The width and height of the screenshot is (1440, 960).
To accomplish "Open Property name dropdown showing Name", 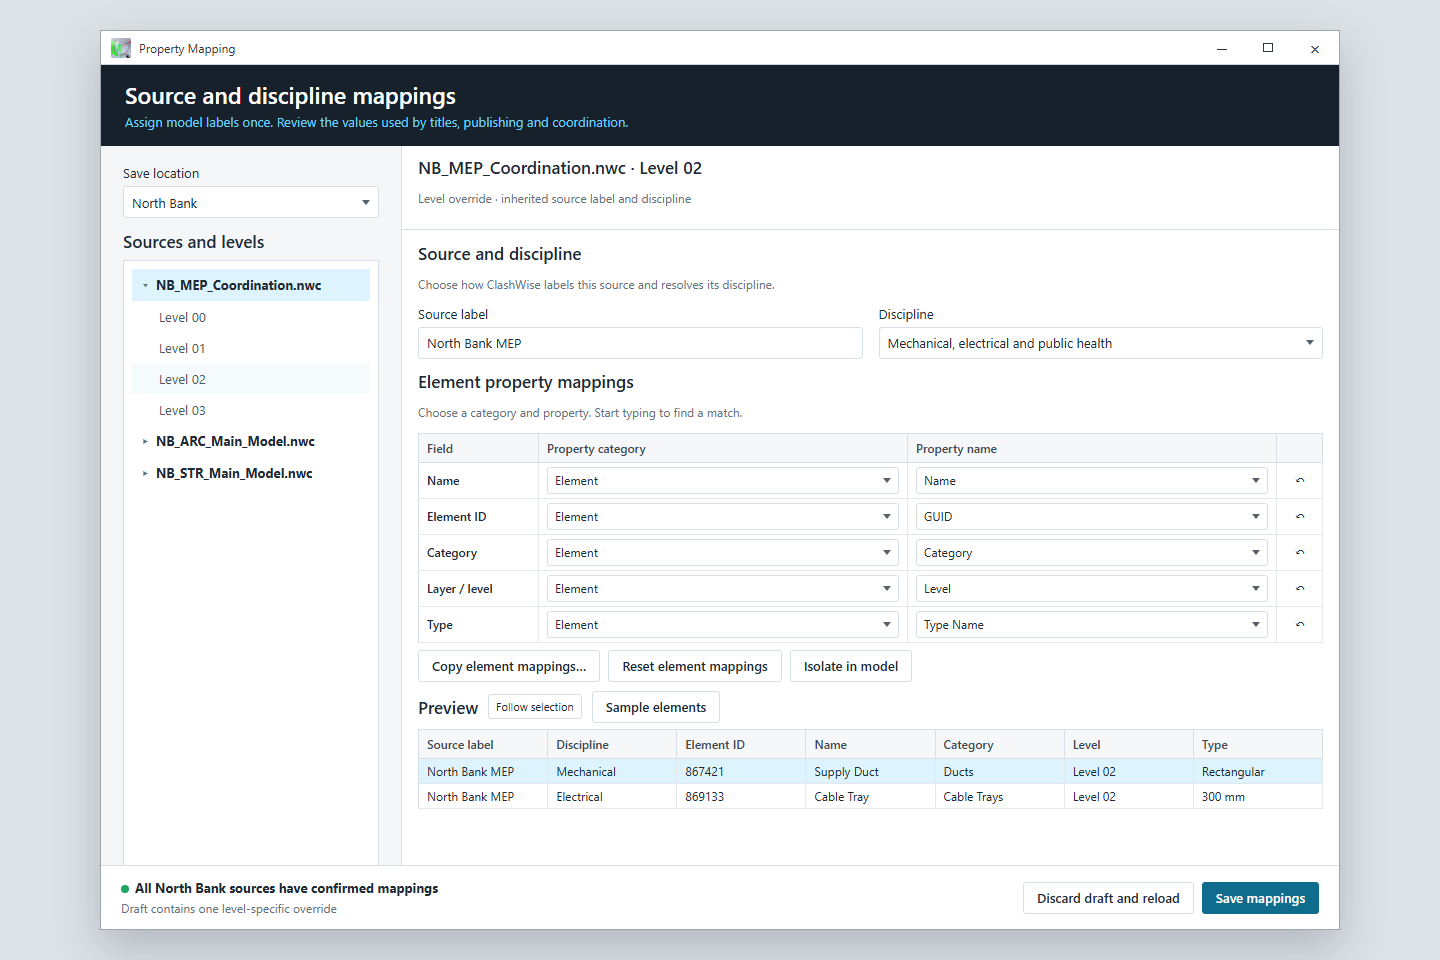I will coord(1092,481).
